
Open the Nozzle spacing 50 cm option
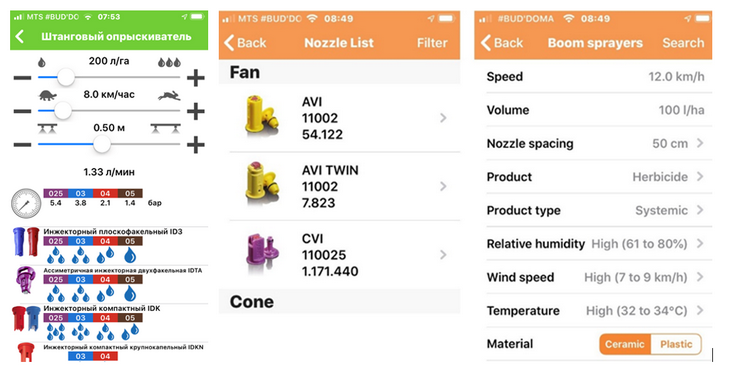(x=599, y=143)
